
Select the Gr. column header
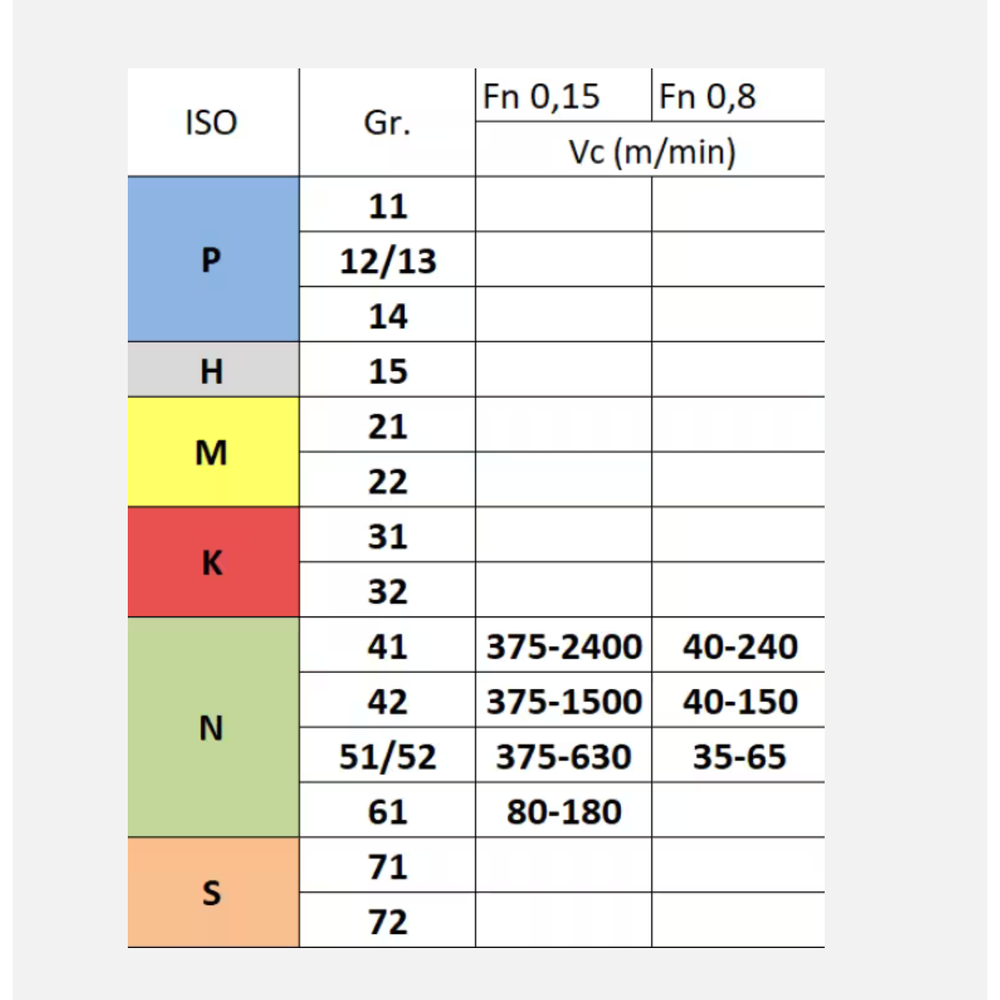pyautogui.click(x=387, y=123)
